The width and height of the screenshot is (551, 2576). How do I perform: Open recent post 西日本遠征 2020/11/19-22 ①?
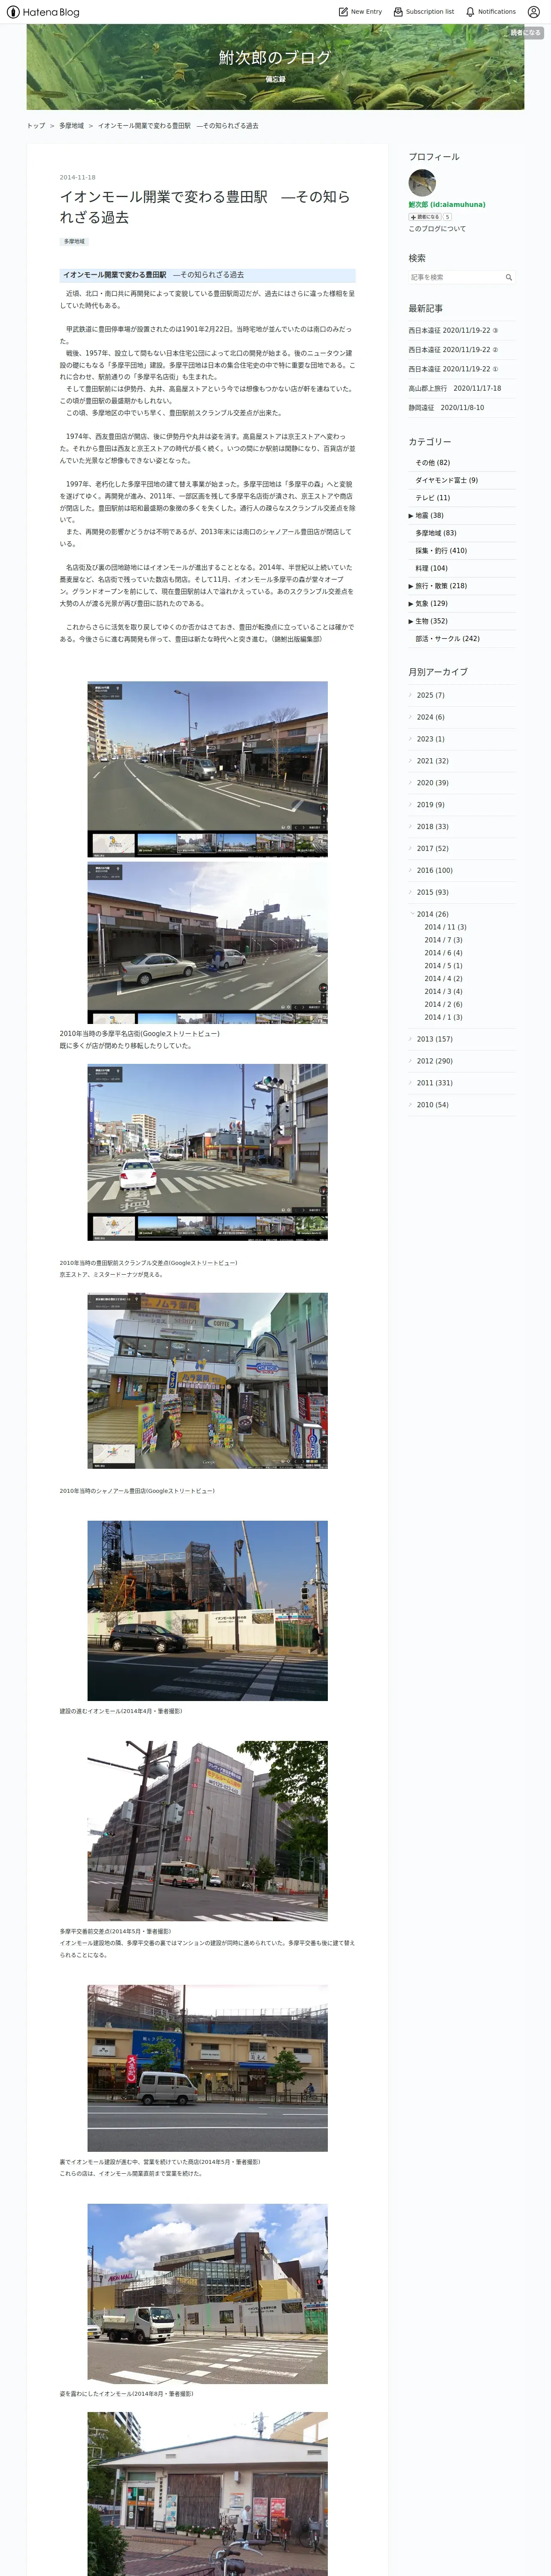[453, 369]
